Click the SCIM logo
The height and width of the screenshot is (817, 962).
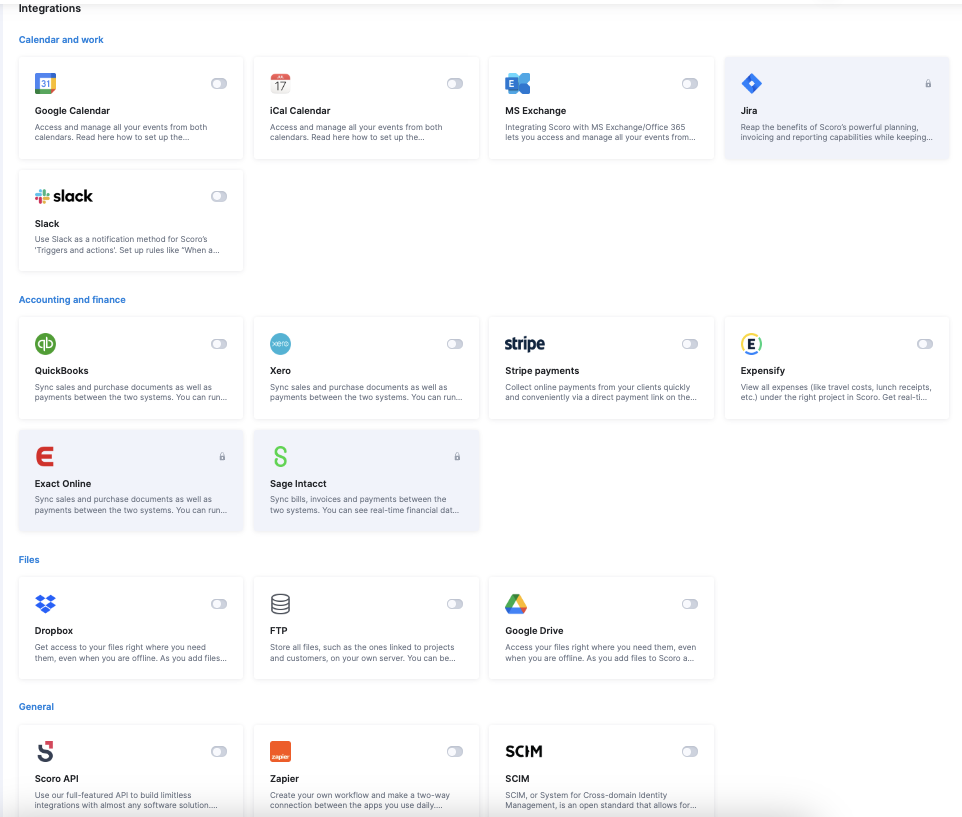pos(524,751)
